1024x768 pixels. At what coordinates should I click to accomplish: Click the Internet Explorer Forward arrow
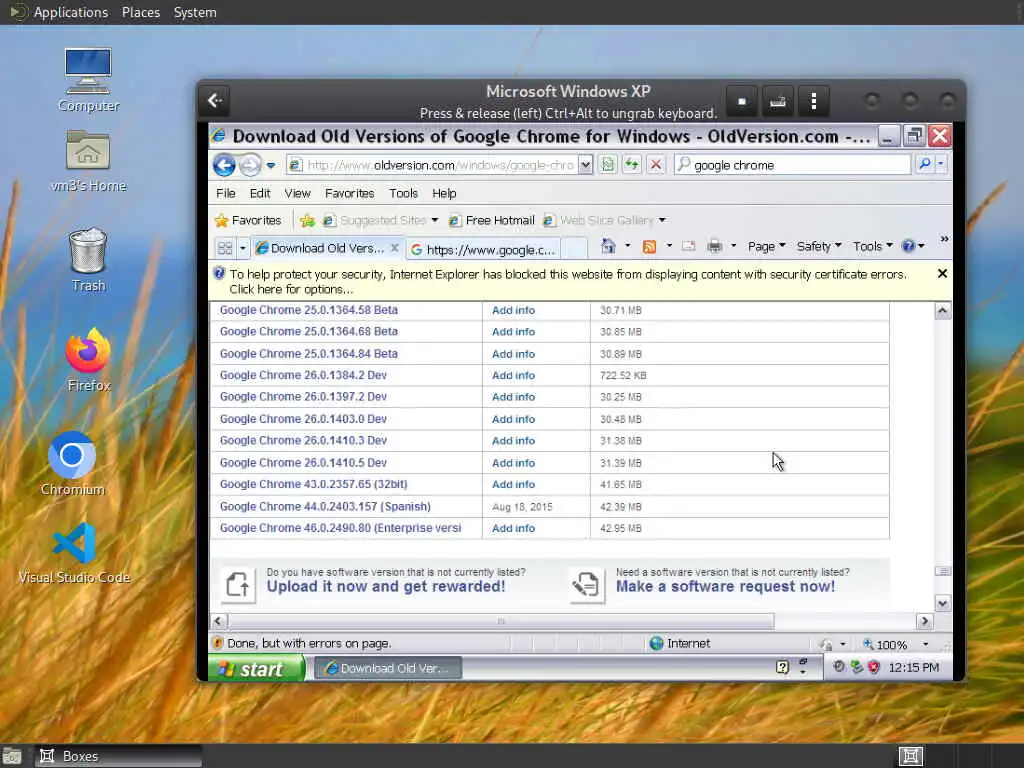tap(250, 165)
